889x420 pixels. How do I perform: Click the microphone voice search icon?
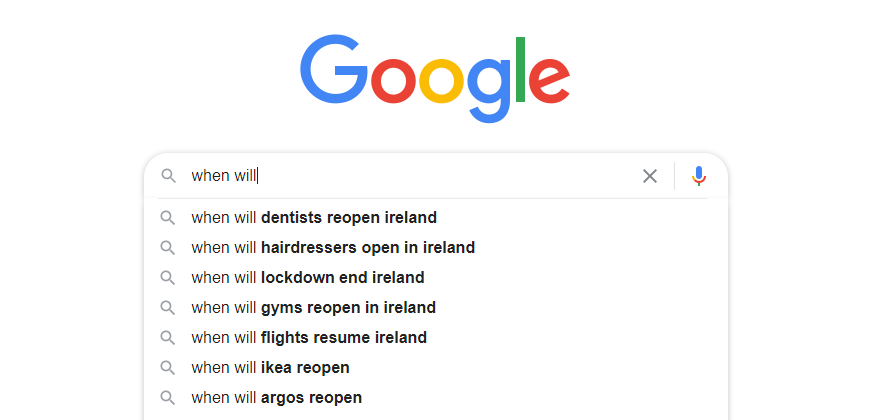[x=699, y=176]
